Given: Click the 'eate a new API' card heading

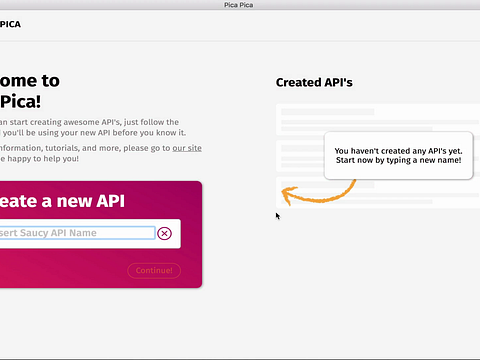Looking at the screenshot, I should point(62,201).
